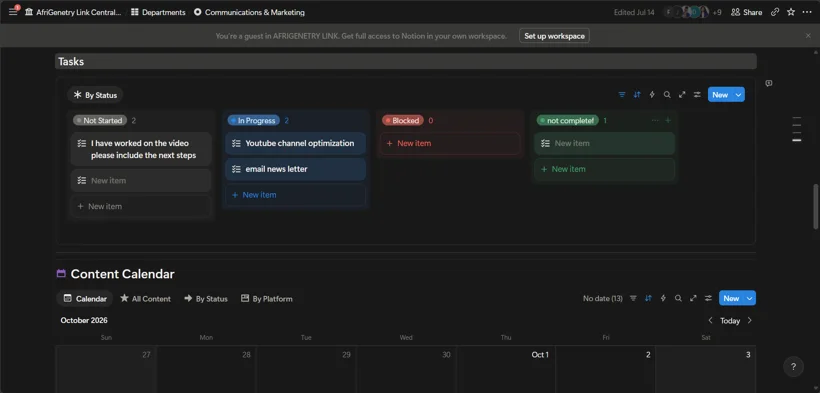Select calendar day 3 Saturday
Screen dimensions: 820x393
(705, 369)
